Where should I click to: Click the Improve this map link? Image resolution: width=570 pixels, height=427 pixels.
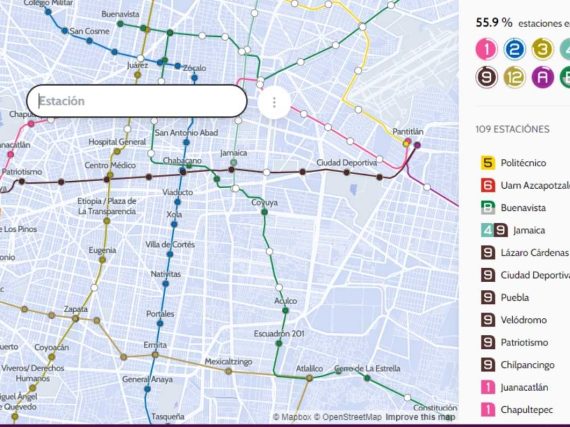tap(420, 417)
